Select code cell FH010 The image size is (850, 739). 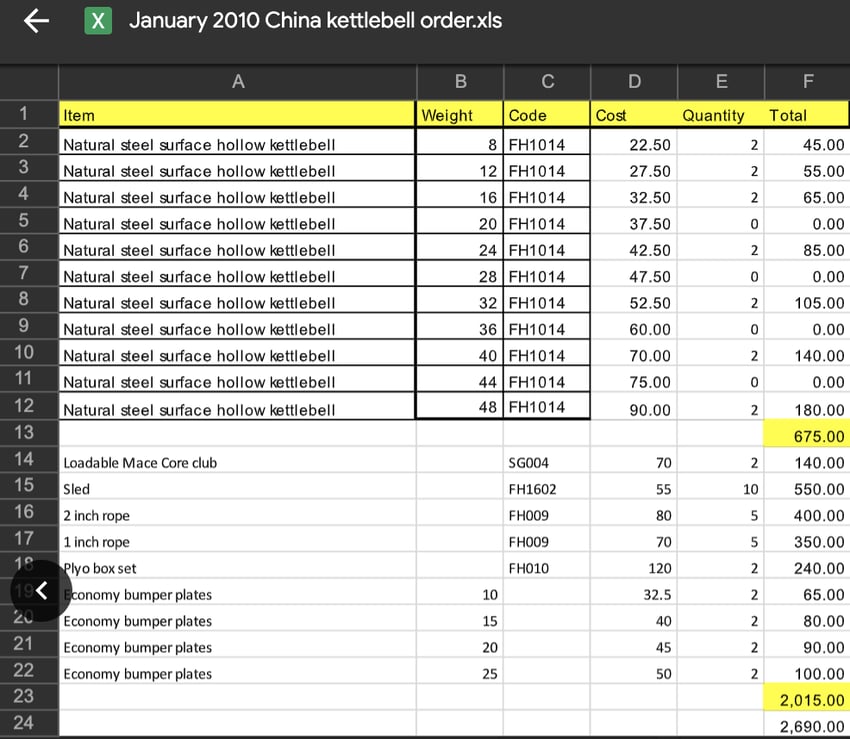(x=546, y=566)
